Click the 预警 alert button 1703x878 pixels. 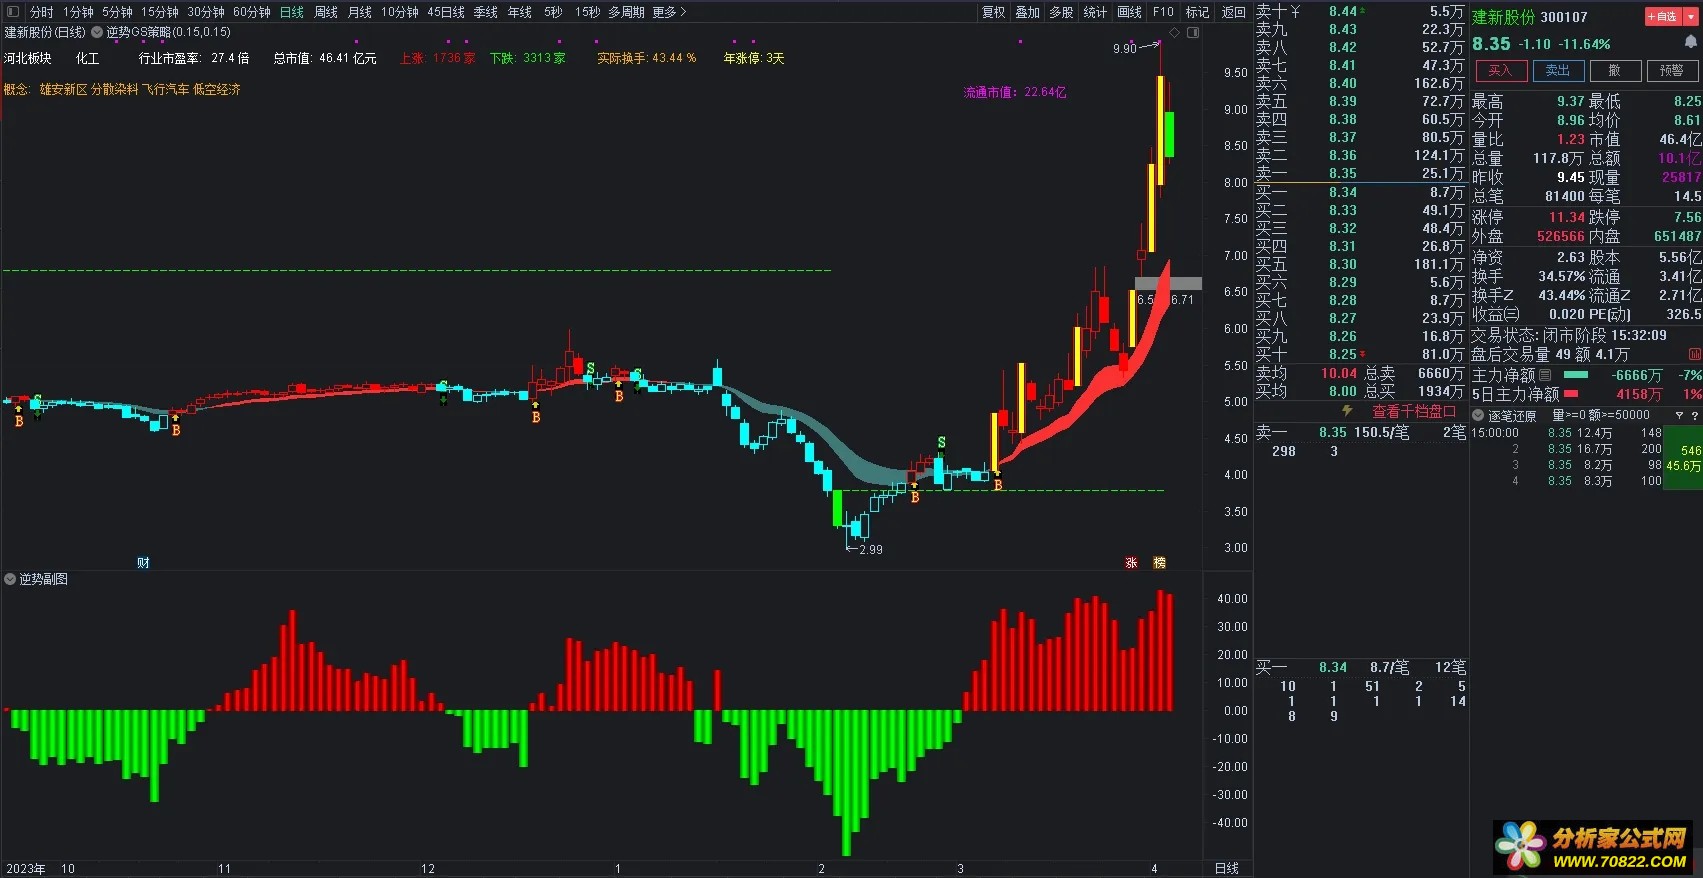[1672, 71]
